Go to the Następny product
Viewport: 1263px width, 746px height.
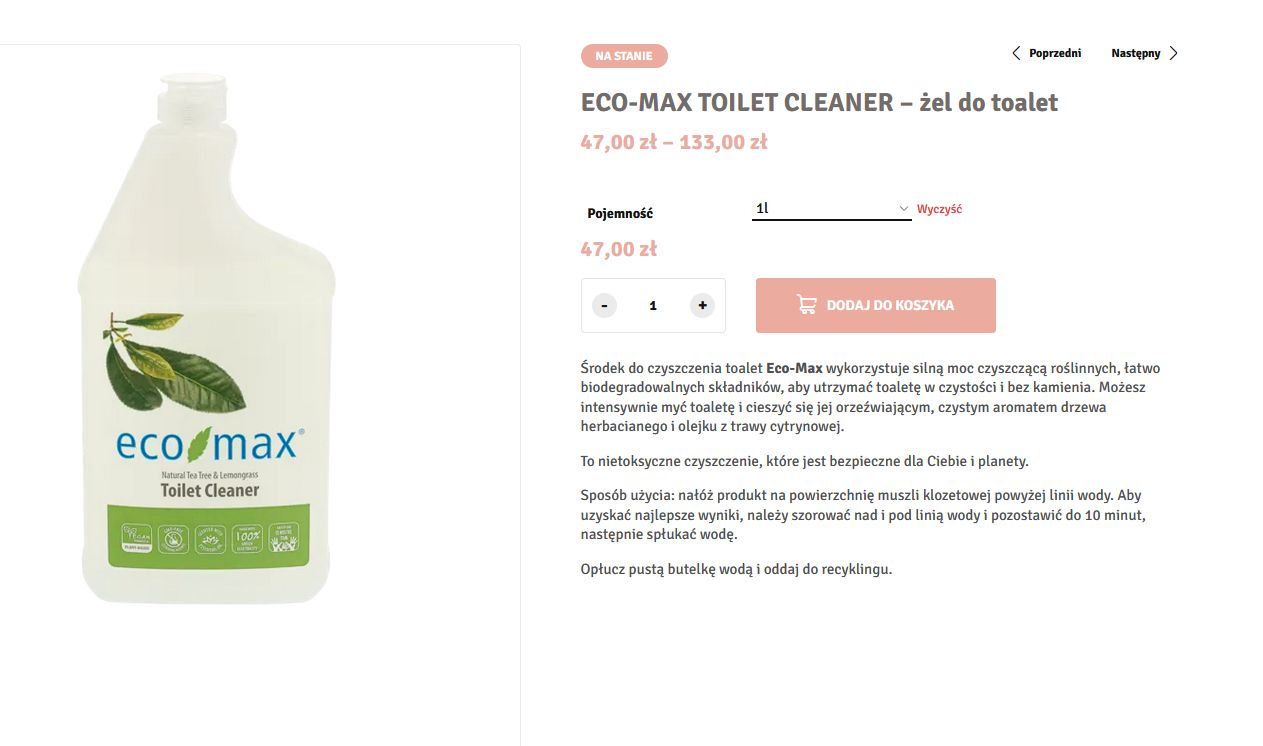pos(1135,53)
